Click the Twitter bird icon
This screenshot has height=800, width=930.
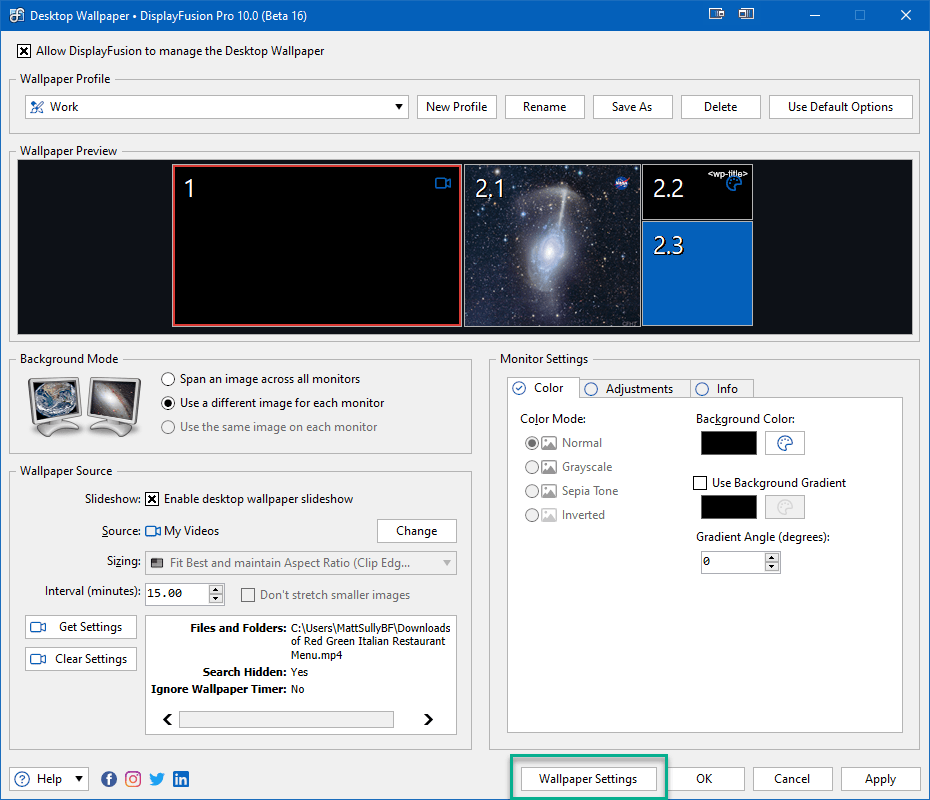(x=156, y=778)
